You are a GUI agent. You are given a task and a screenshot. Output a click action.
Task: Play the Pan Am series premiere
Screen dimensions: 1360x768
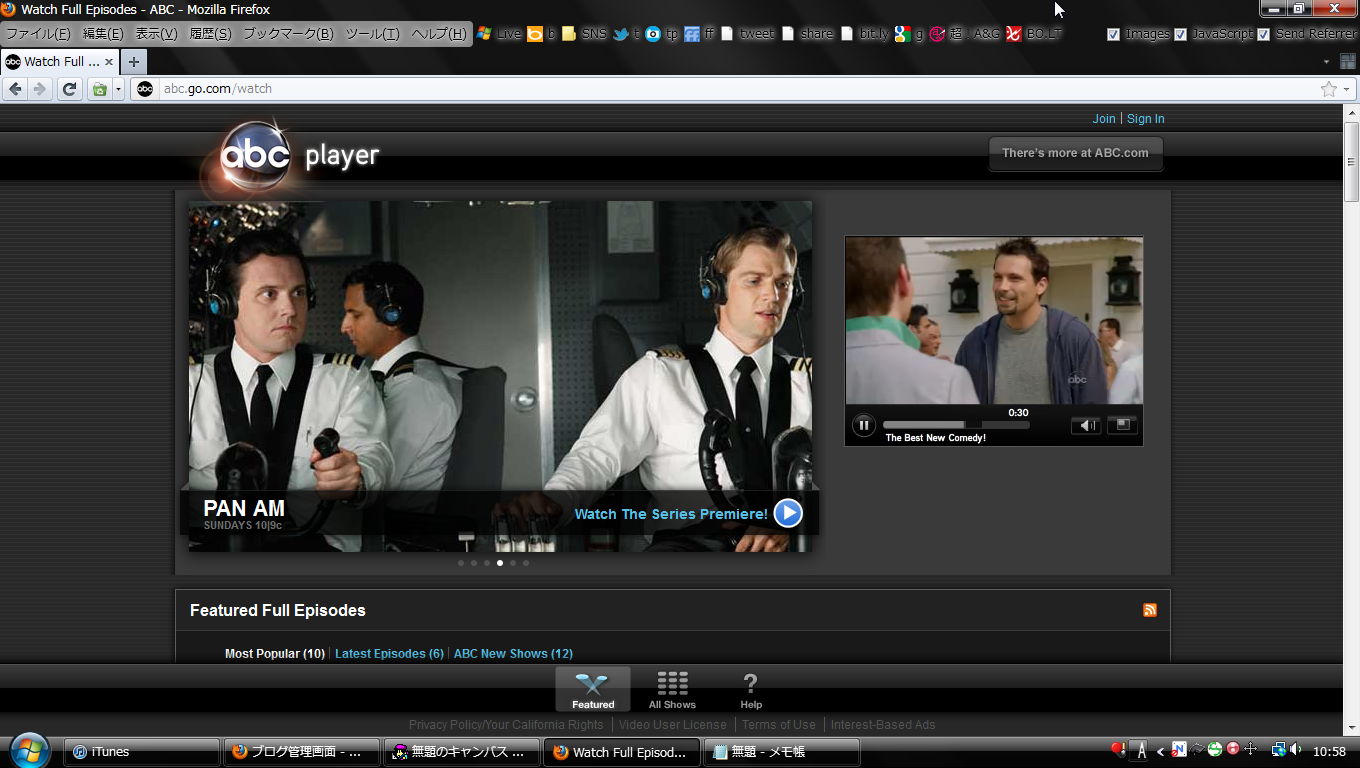[x=788, y=513]
